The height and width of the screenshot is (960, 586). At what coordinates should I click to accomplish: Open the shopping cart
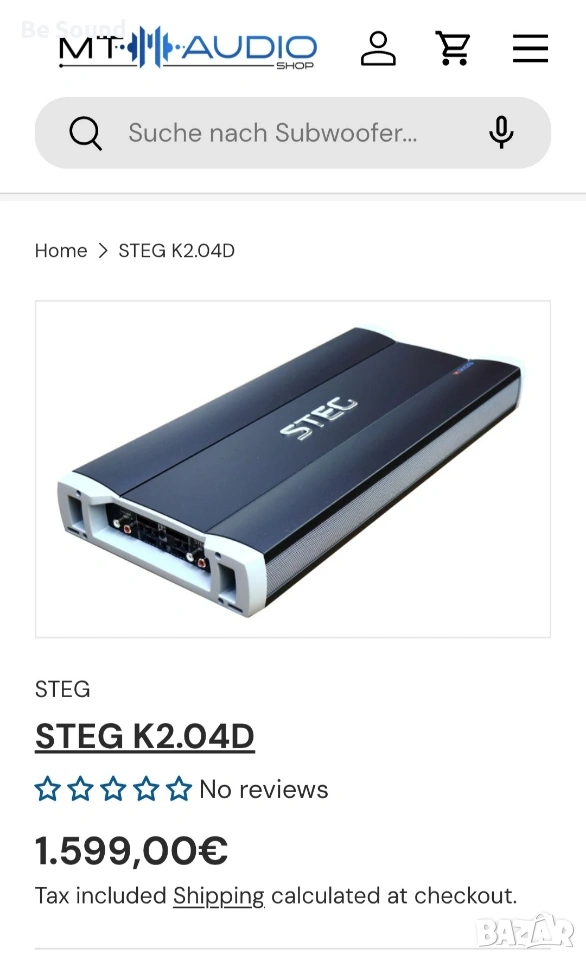453,48
